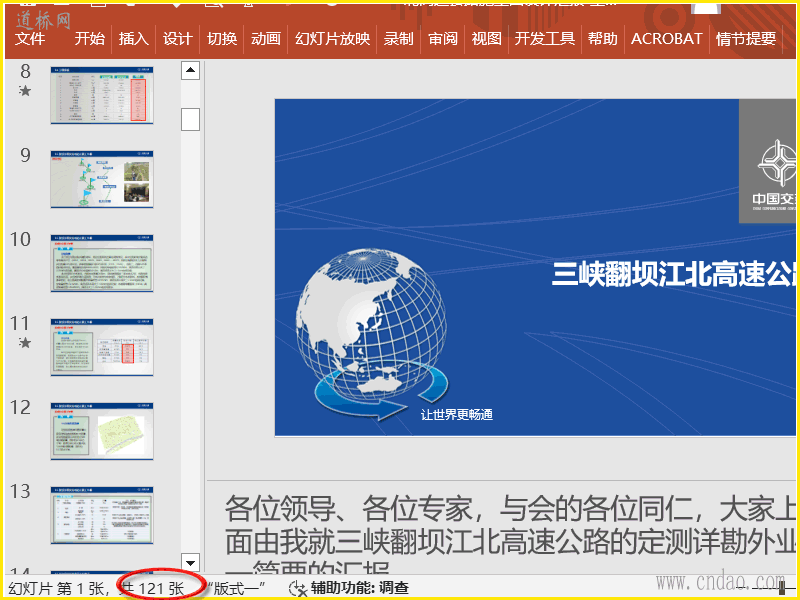Open the 幻灯片放映 ribbon tab
800x600 pixels.
coord(333,39)
